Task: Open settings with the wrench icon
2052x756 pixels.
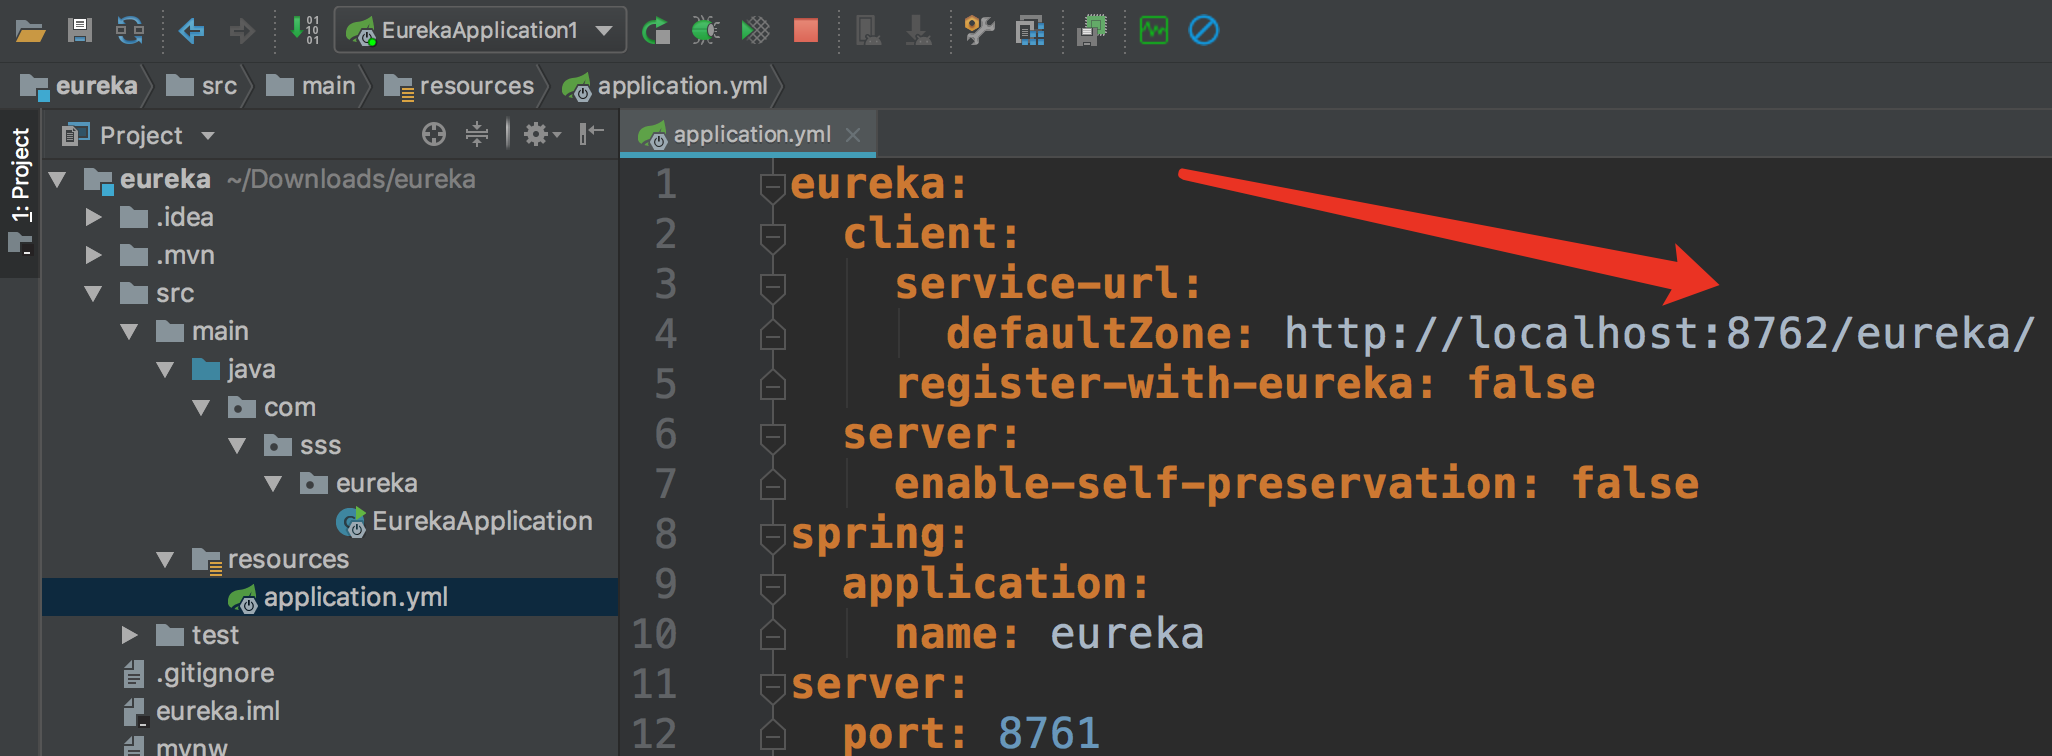Action: click(x=980, y=31)
